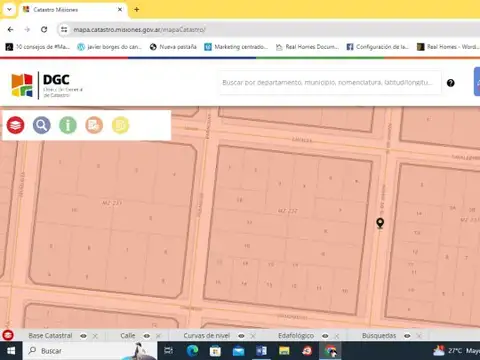Open the Nueva pestaña bookmark

click(x=173, y=47)
